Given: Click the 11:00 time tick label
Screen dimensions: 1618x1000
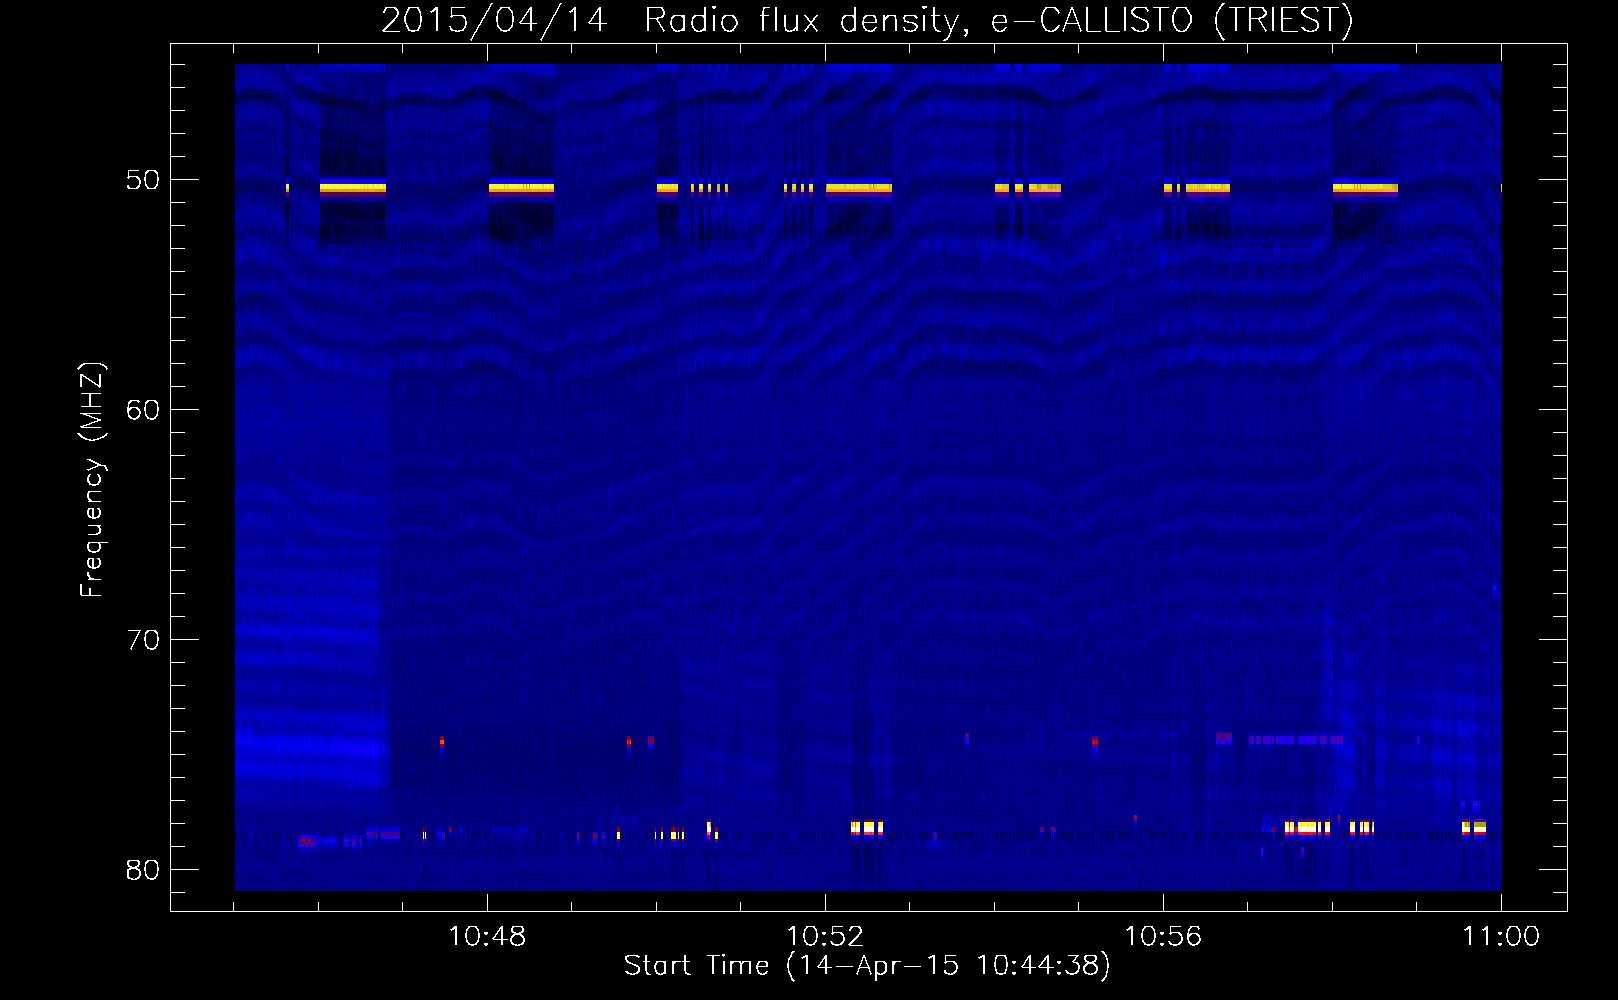Looking at the screenshot, I should coord(1501,937).
